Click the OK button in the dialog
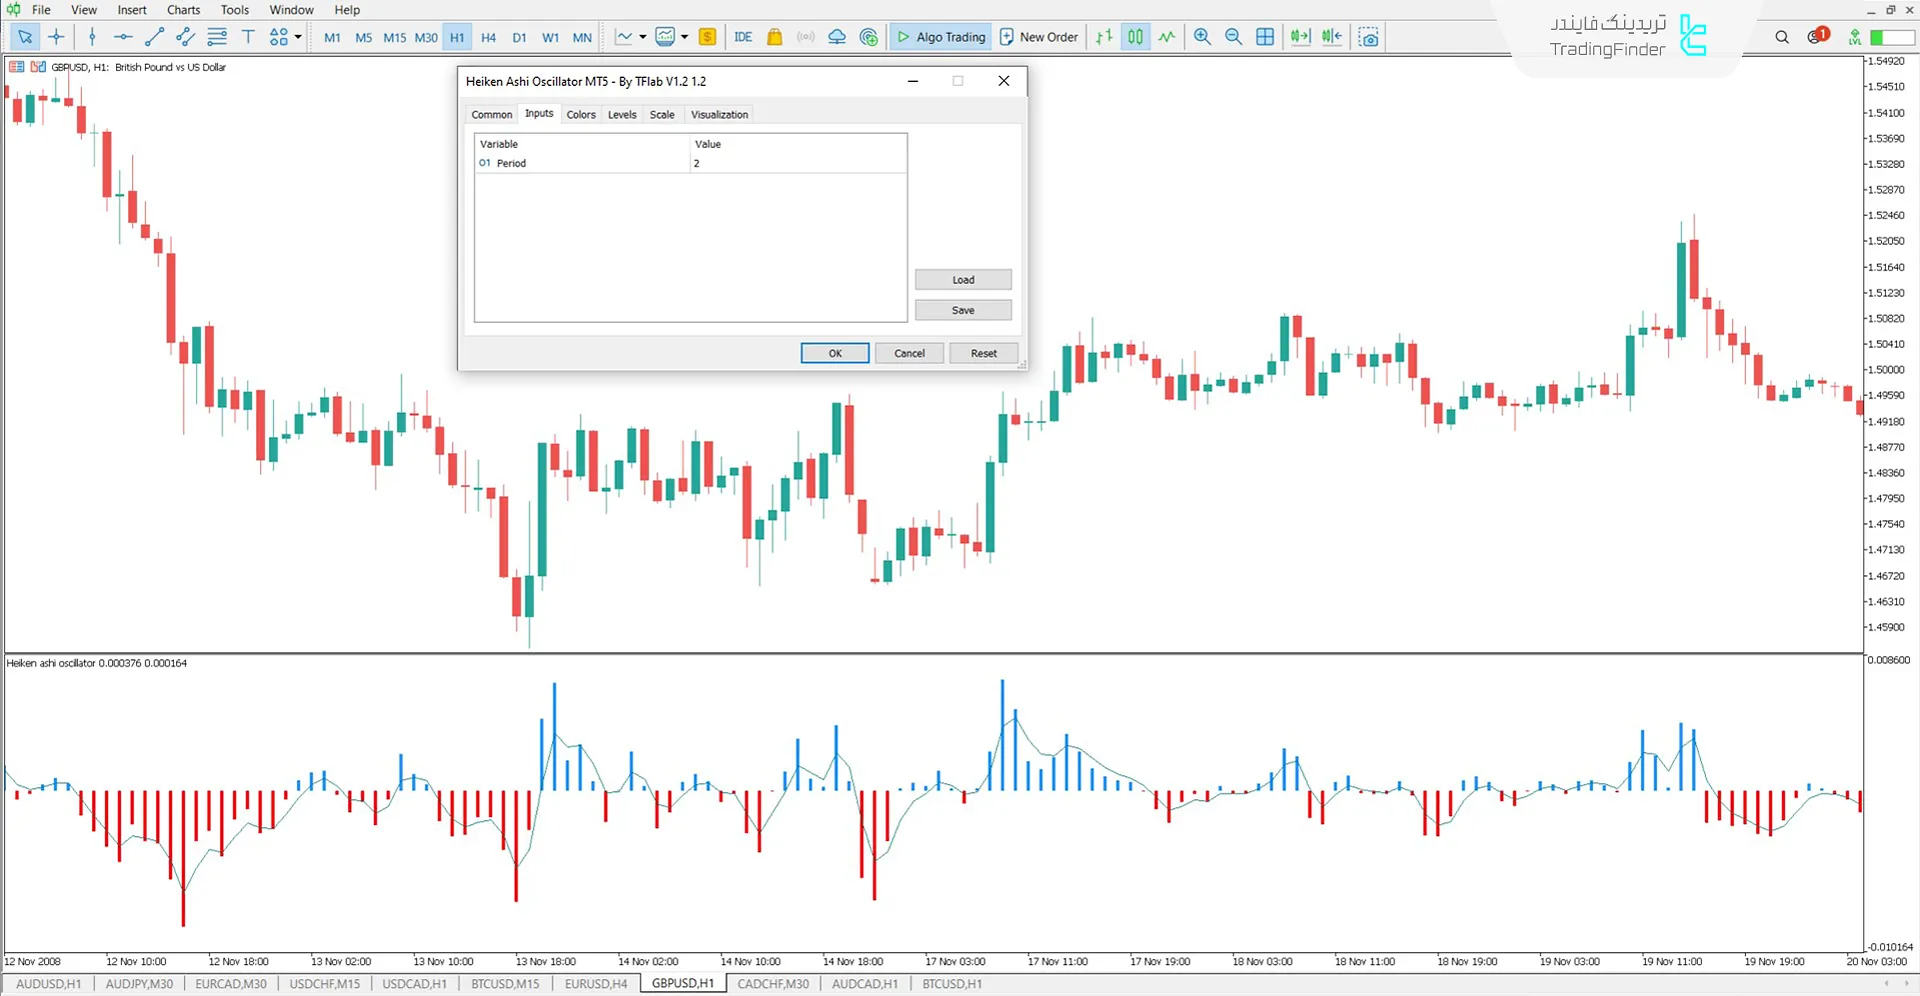 (834, 352)
